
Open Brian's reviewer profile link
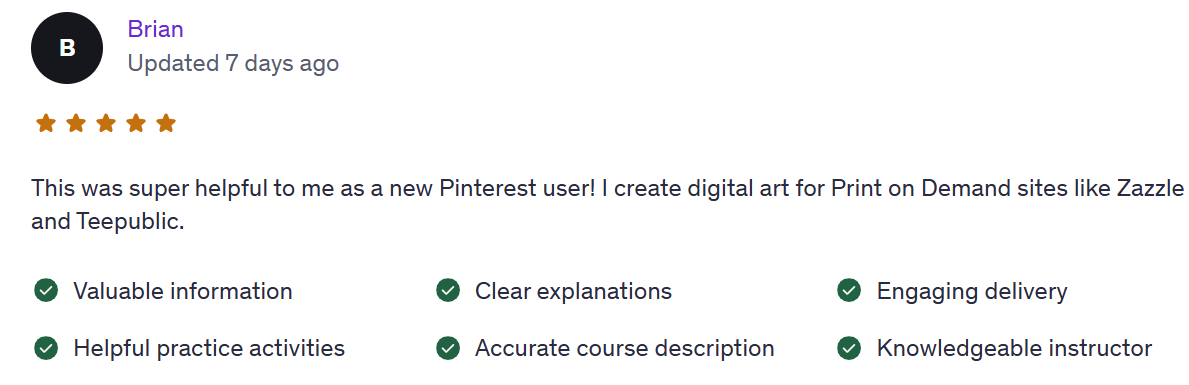155,30
